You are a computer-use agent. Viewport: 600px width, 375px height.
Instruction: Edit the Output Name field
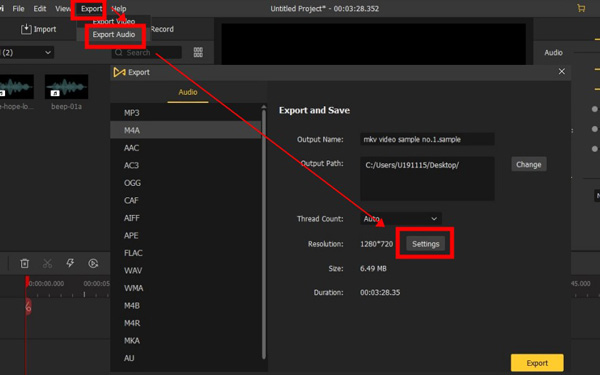427,139
